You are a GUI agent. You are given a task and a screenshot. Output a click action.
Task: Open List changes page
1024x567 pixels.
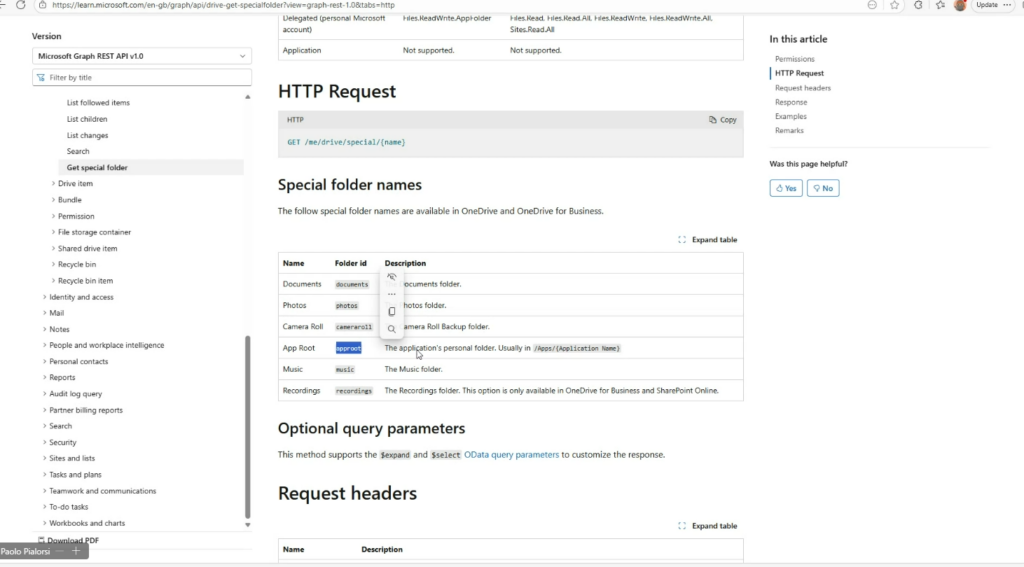point(88,135)
